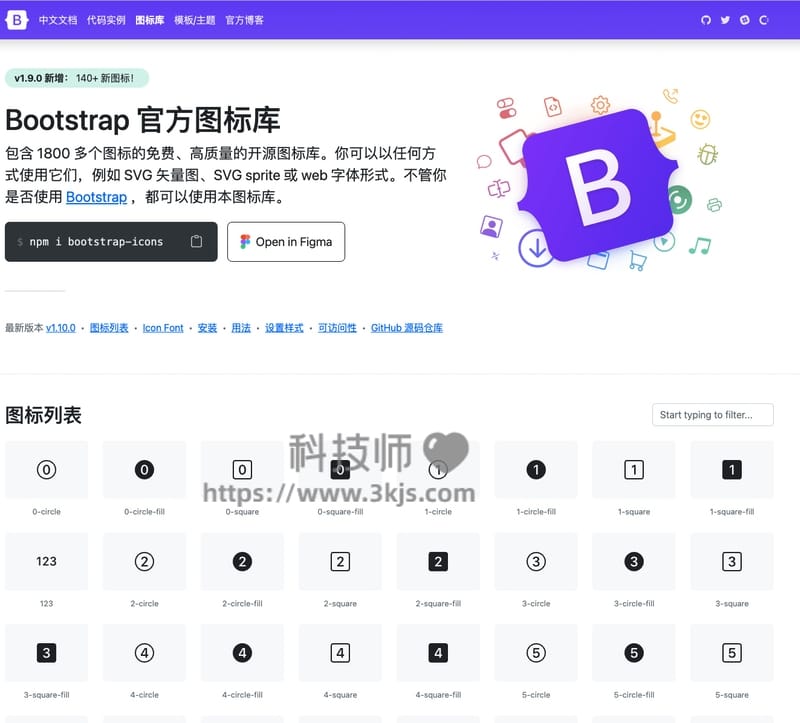Open the v1.10.0 version link
The image size is (800, 723).
[61, 328]
